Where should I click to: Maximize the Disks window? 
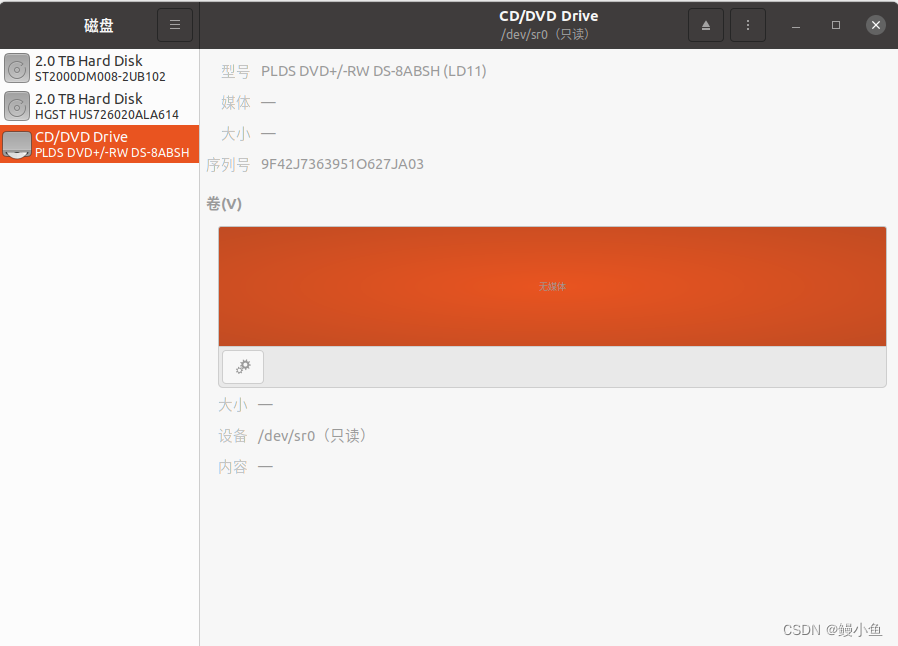[836, 25]
